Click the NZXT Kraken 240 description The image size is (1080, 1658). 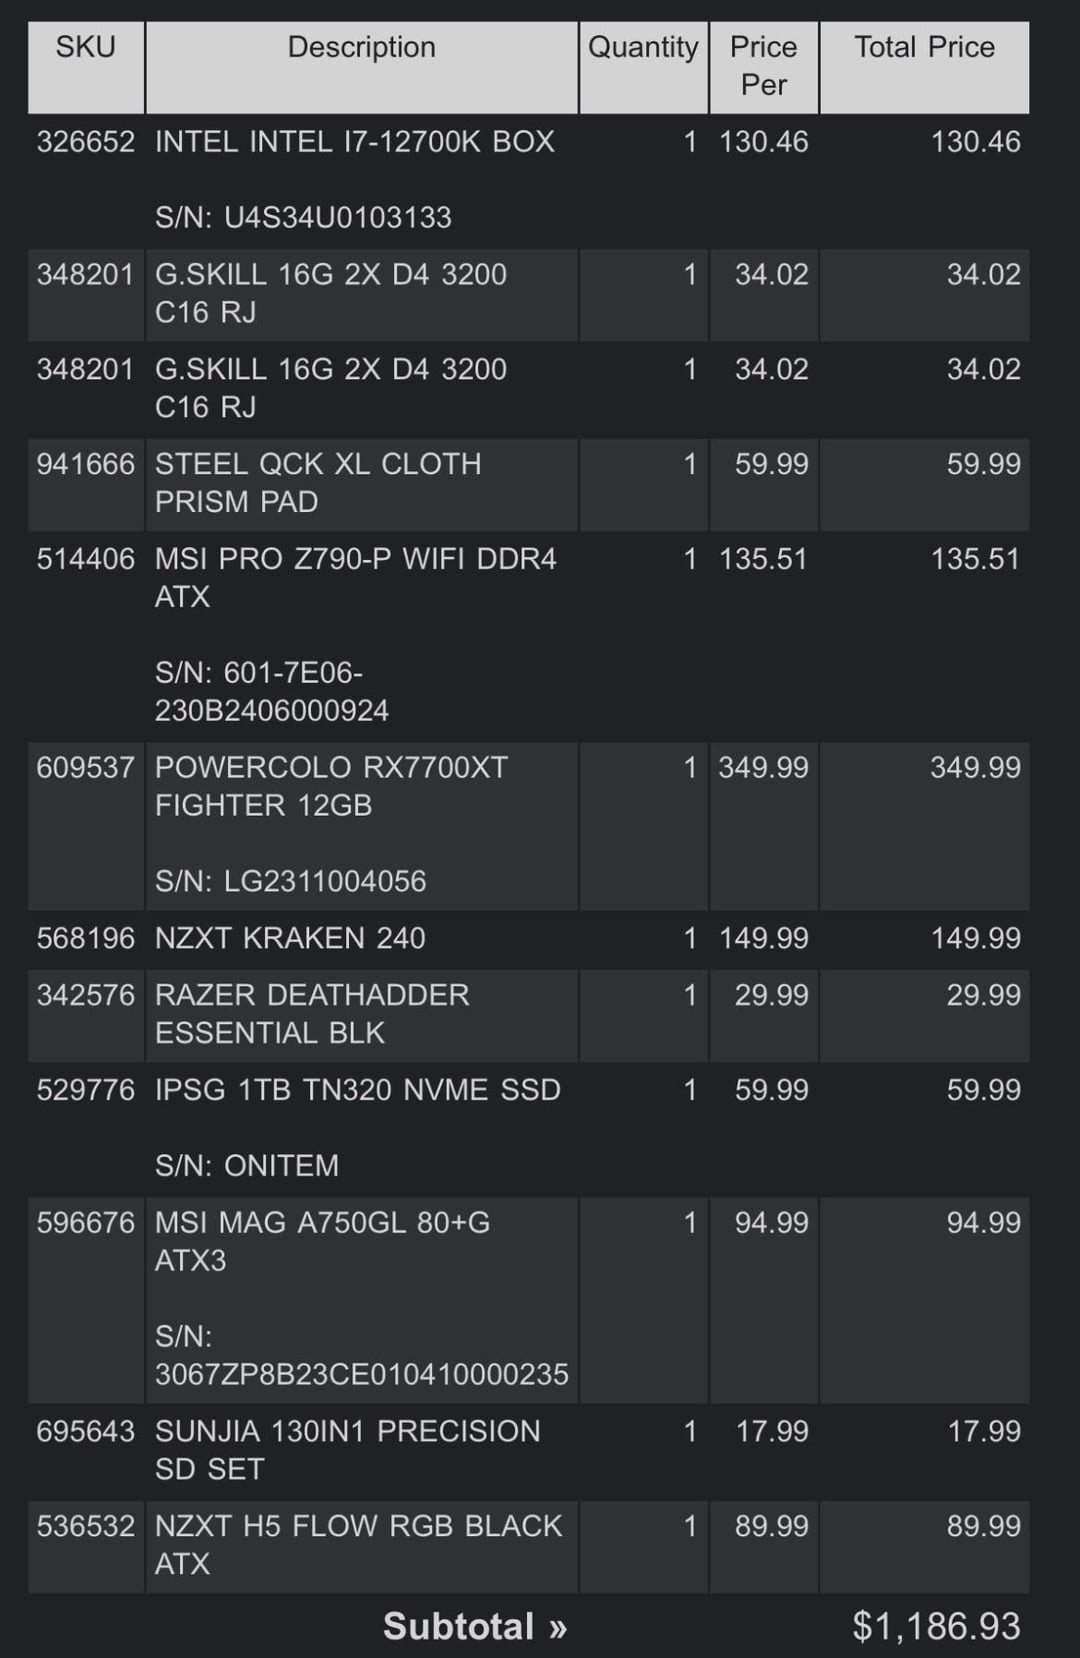[x=290, y=938]
